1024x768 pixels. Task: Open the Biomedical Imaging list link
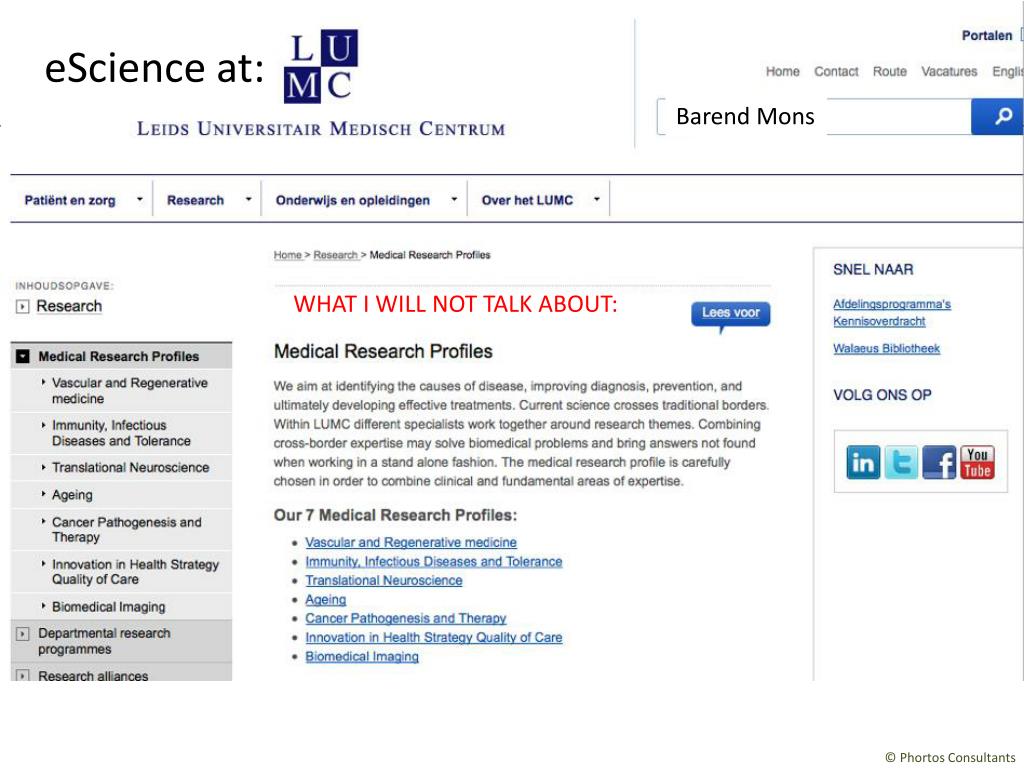362,656
